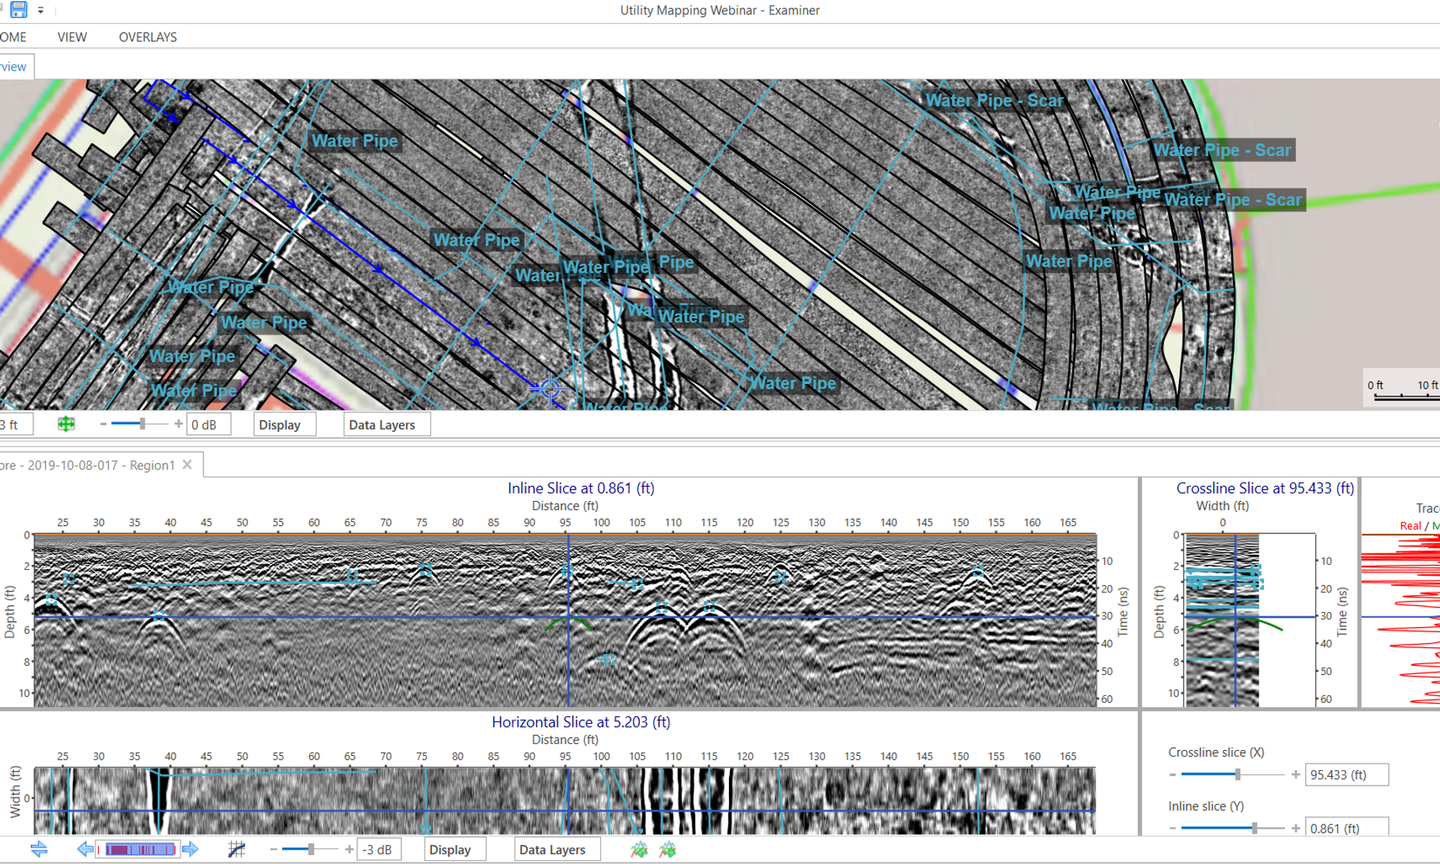Viewport: 1440px width, 864px height.
Task: Click inside the Inline slice value field
Action: coord(1347,827)
